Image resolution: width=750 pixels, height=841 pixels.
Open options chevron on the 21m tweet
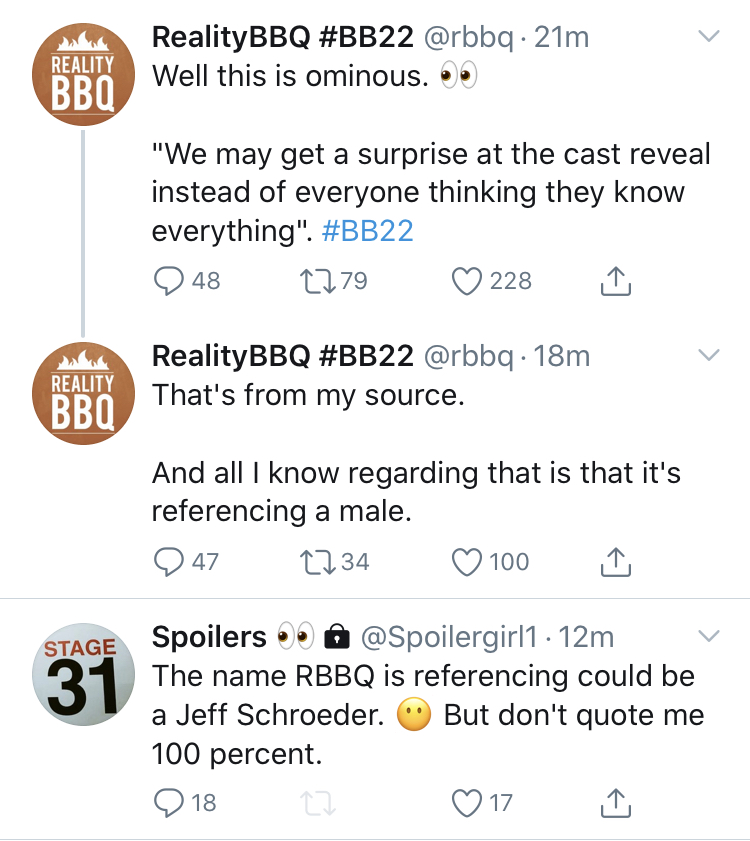click(709, 36)
